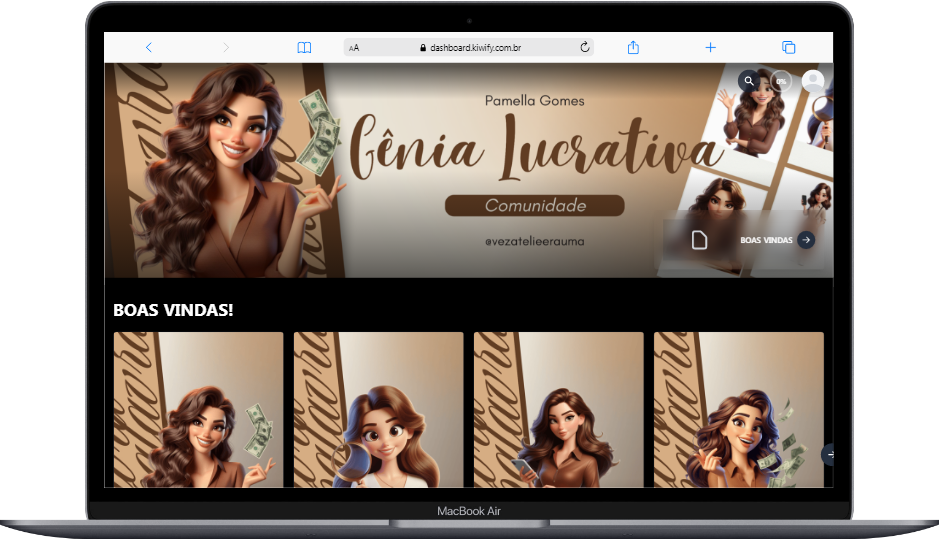
Task: Reload the page with the refresh icon
Action: coord(585,47)
